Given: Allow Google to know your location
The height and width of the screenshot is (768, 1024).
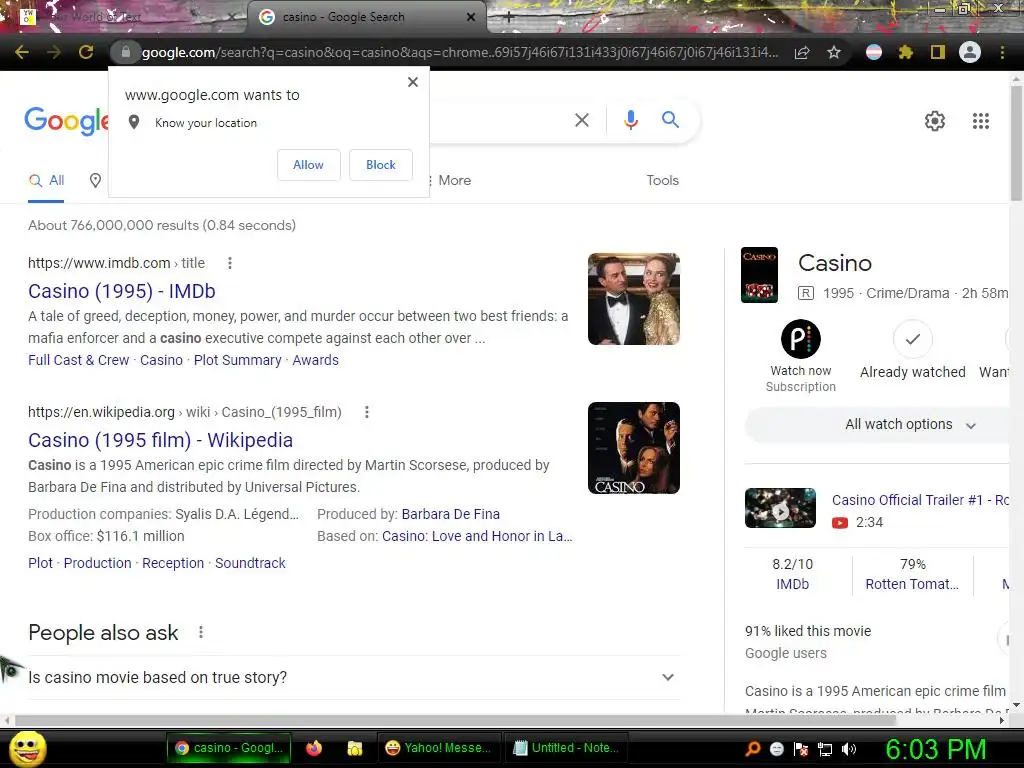Looking at the screenshot, I should 309,165.
